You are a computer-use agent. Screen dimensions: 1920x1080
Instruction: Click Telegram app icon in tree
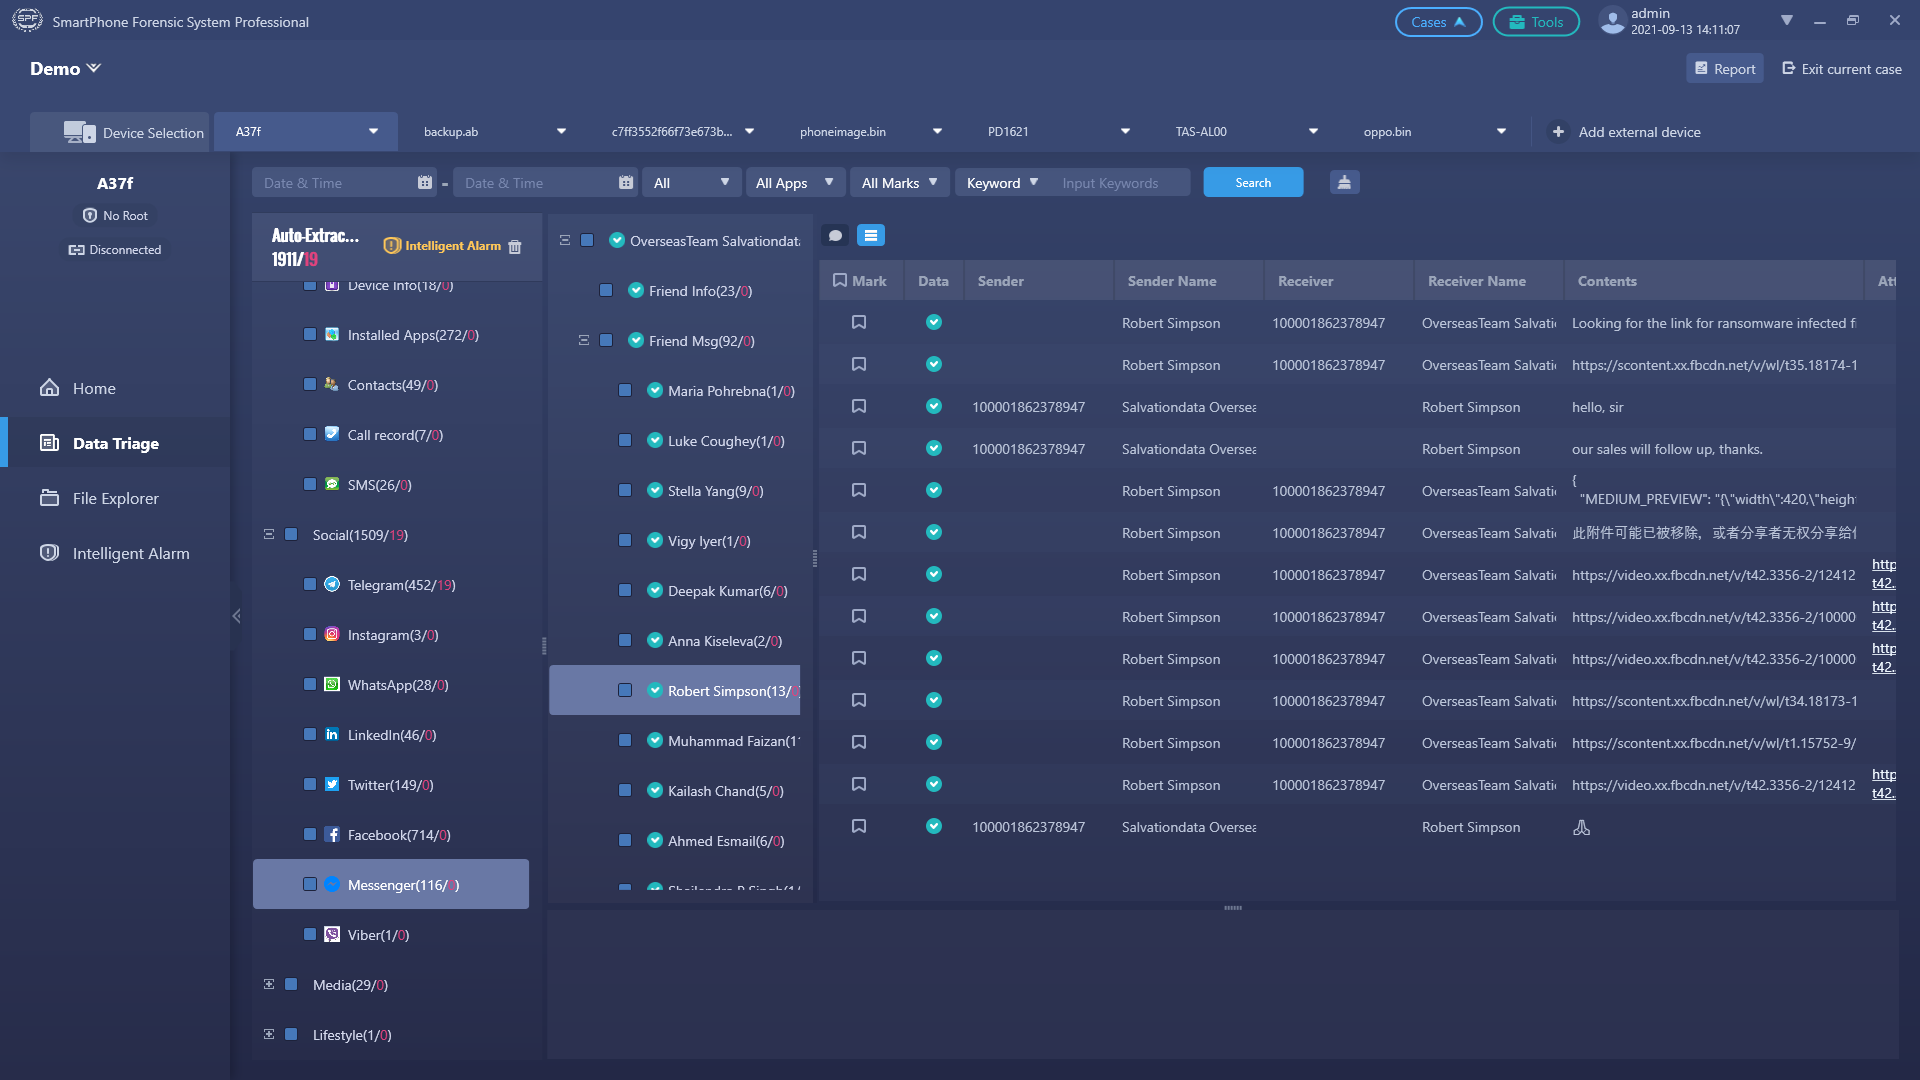click(x=332, y=585)
